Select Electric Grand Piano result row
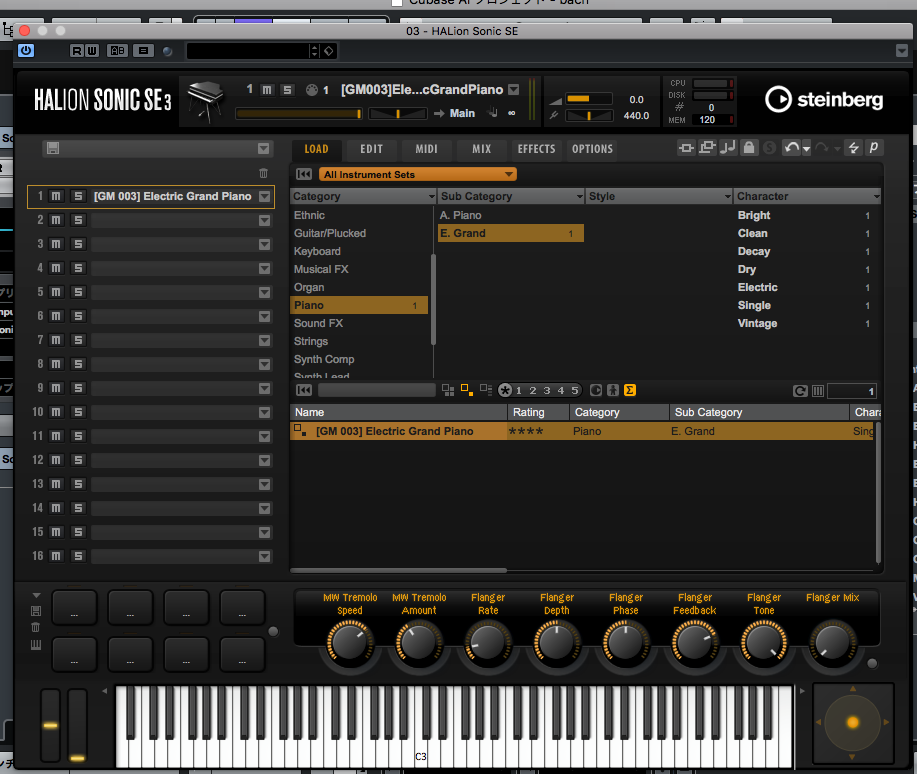The height and width of the screenshot is (774, 917). [582, 431]
